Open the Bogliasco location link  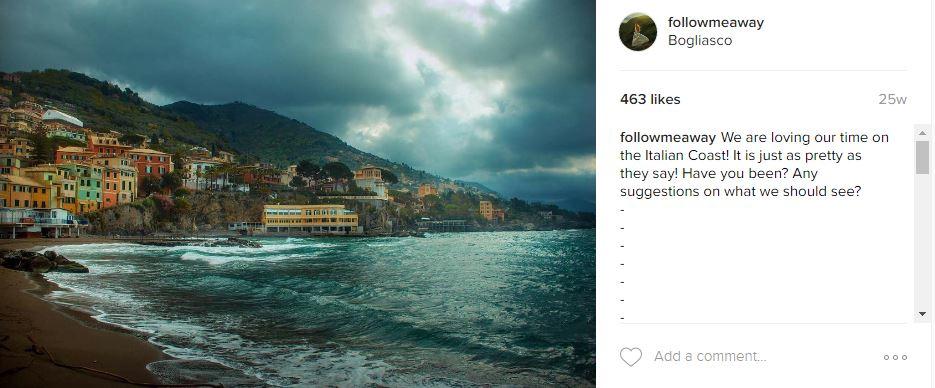699,41
